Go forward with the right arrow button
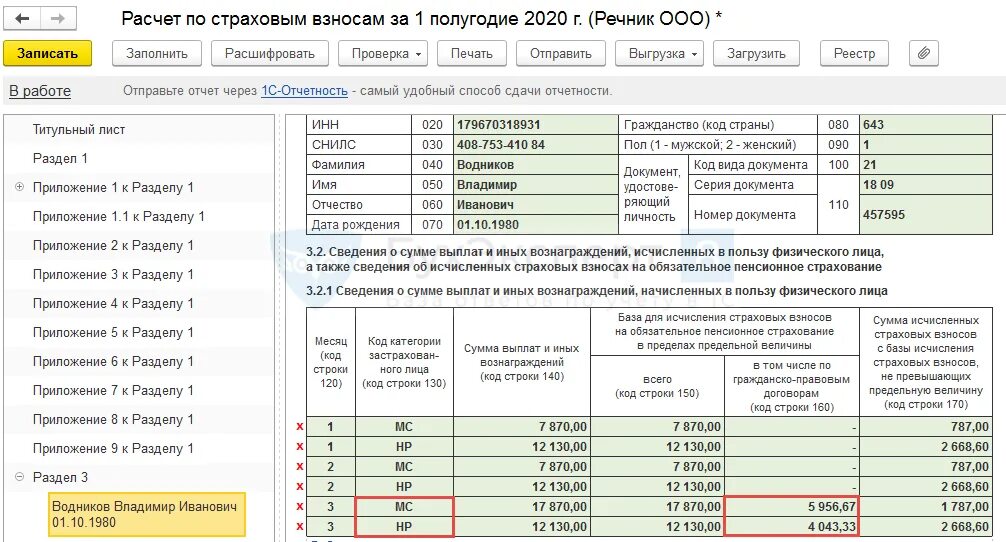The height and width of the screenshot is (542, 1006). pos(58,19)
